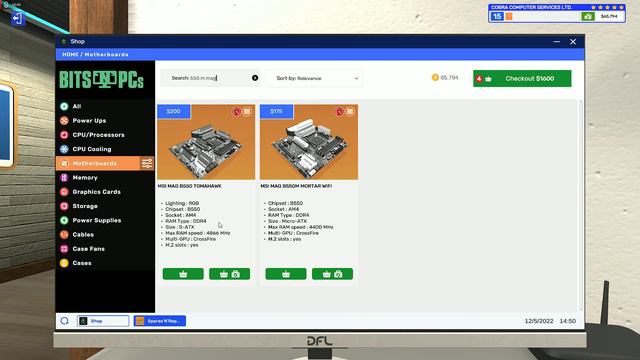The width and height of the screenshot is (640, 360).
Task: Click the exit icon at top-left
Action: coord(17,18)
